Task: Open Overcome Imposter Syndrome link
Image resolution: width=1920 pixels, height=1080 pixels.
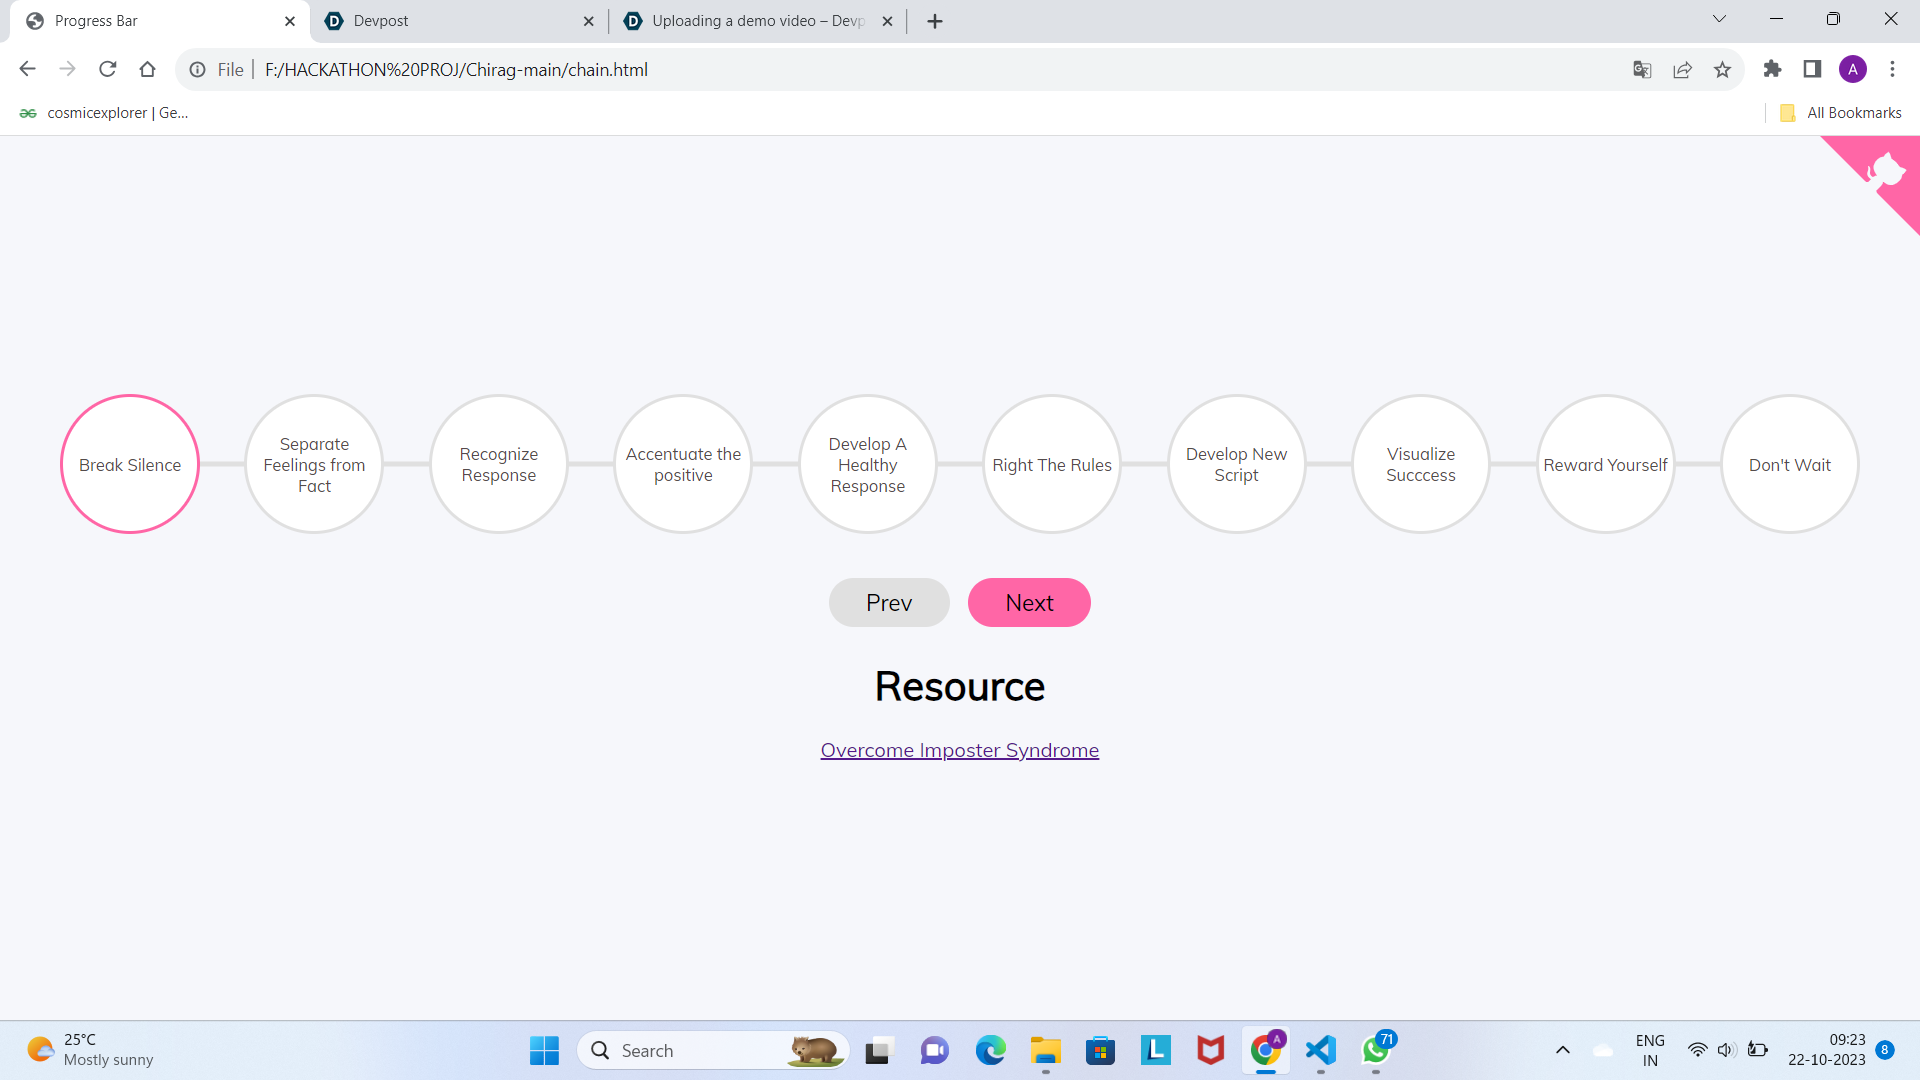Action: 959,750
